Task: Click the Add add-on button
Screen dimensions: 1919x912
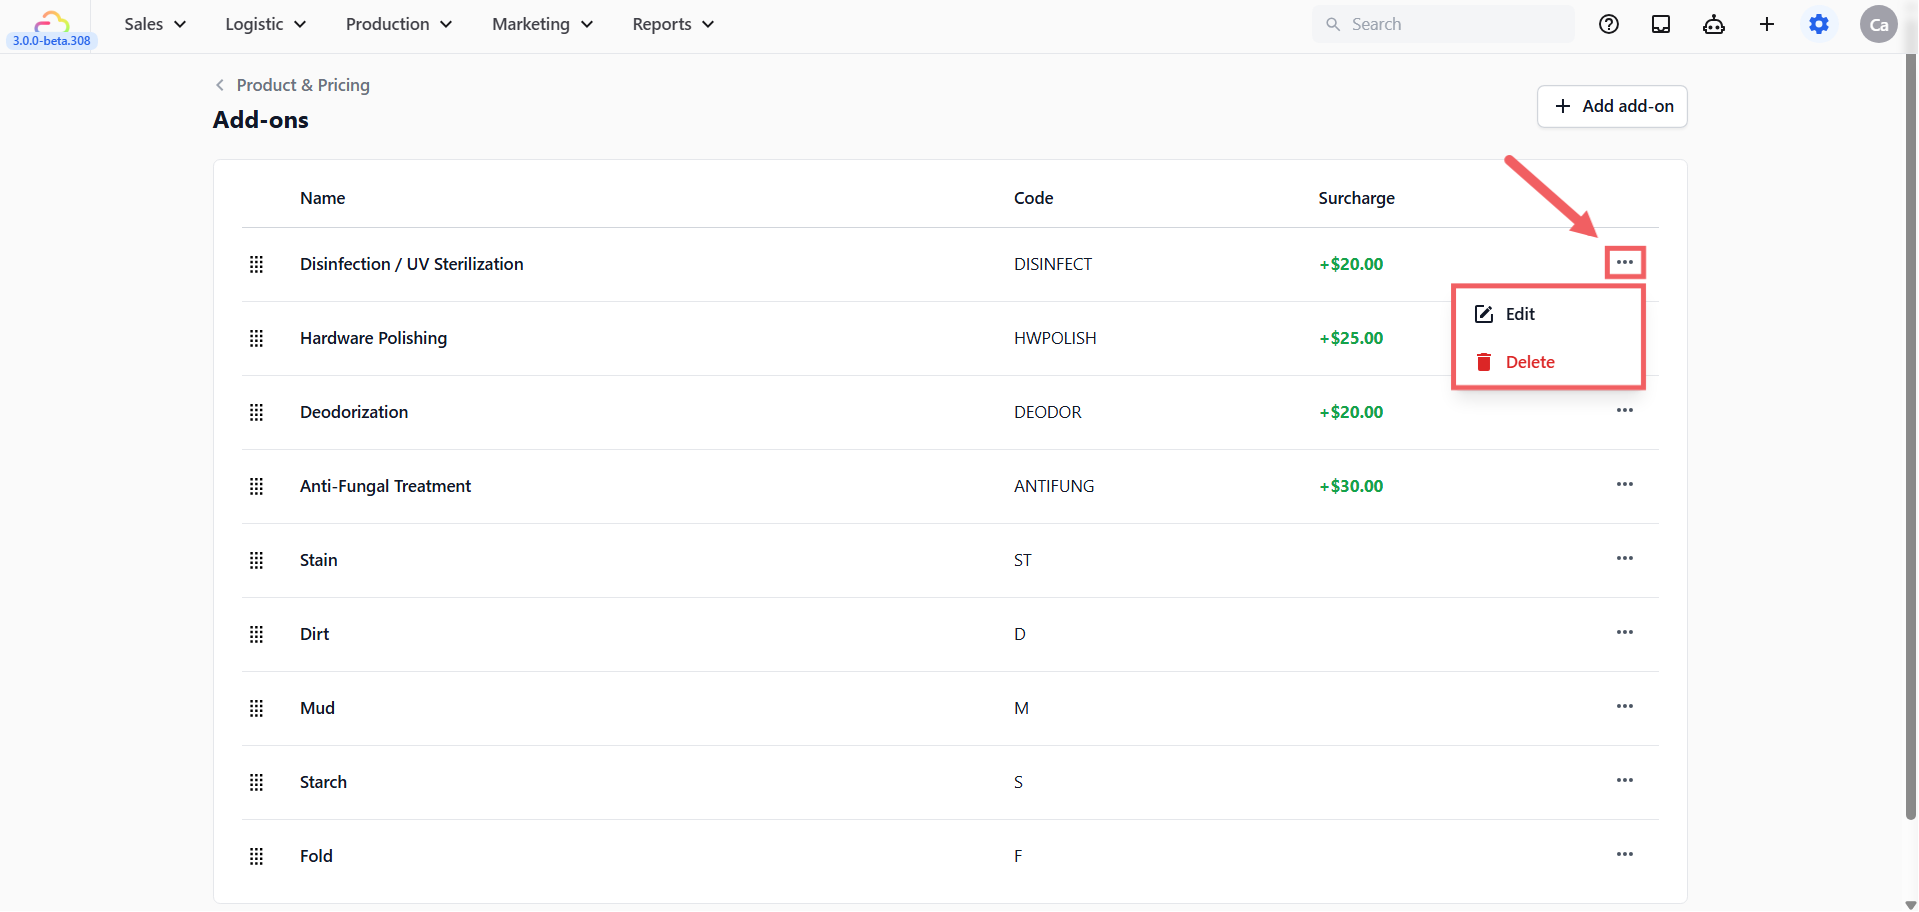Action: point(1612,106)
